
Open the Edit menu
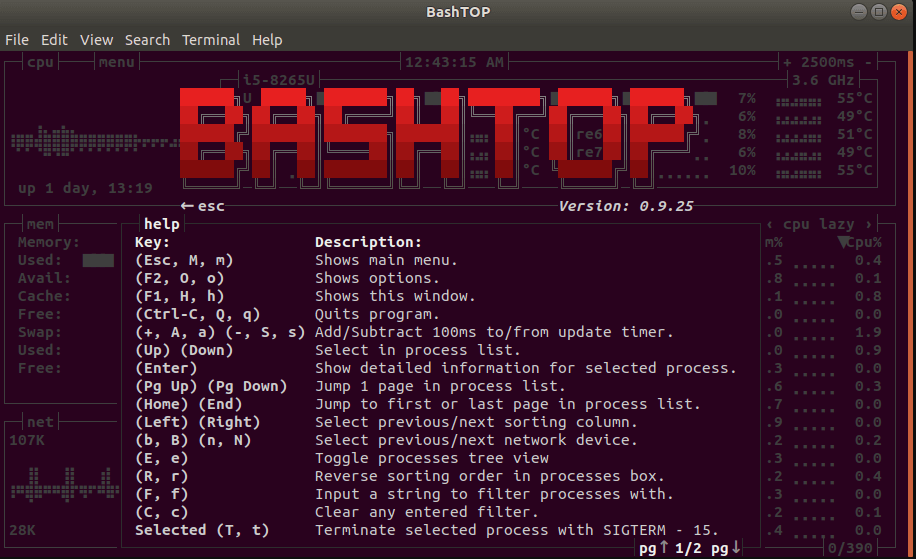click(54, 40)
